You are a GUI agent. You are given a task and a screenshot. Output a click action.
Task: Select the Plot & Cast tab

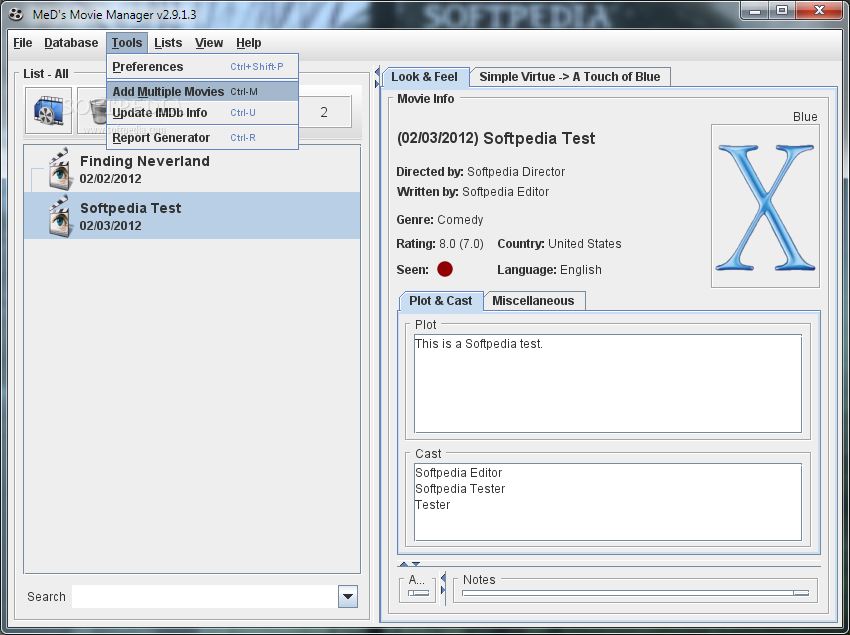pyautogui.click(x=441, y=301)
